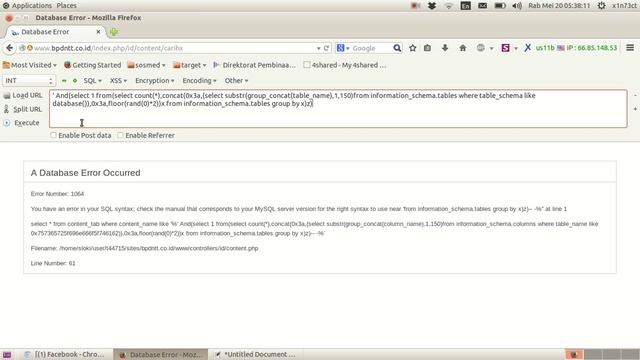Go to the home page icon

click(x=463, y=48)
